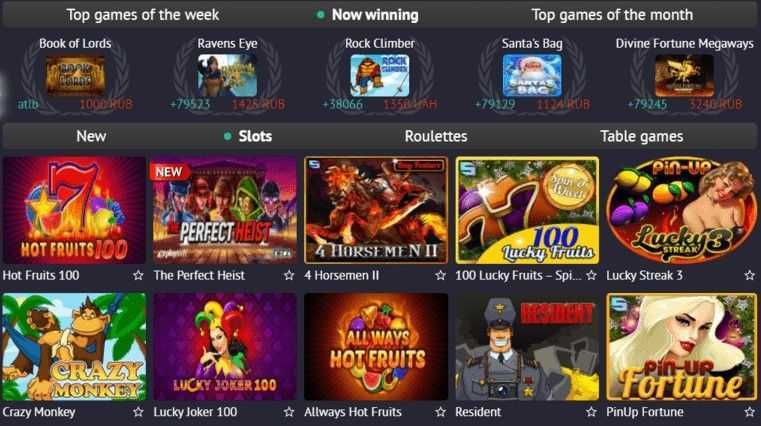Toggle the star next to The Perfect Heist
The width and height of the screenshot is (761, 426).
pyautogui.click(x=289, y=276)
